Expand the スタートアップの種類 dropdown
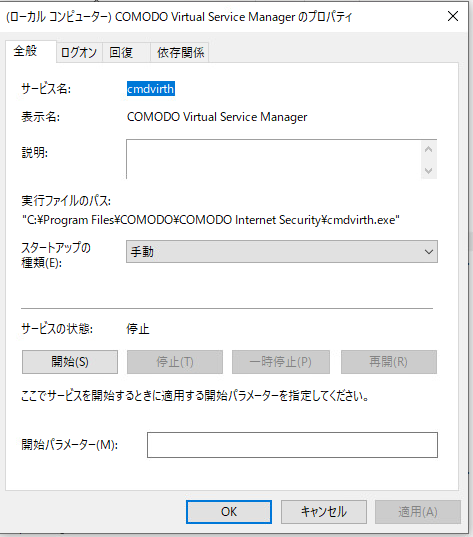 tap(282, 252)
